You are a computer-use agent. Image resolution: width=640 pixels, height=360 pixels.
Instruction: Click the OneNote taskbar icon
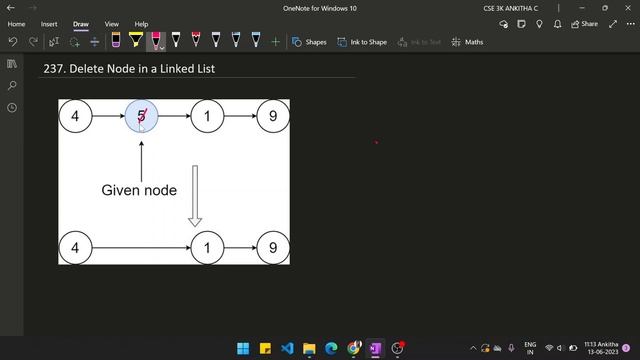[375, 348]
